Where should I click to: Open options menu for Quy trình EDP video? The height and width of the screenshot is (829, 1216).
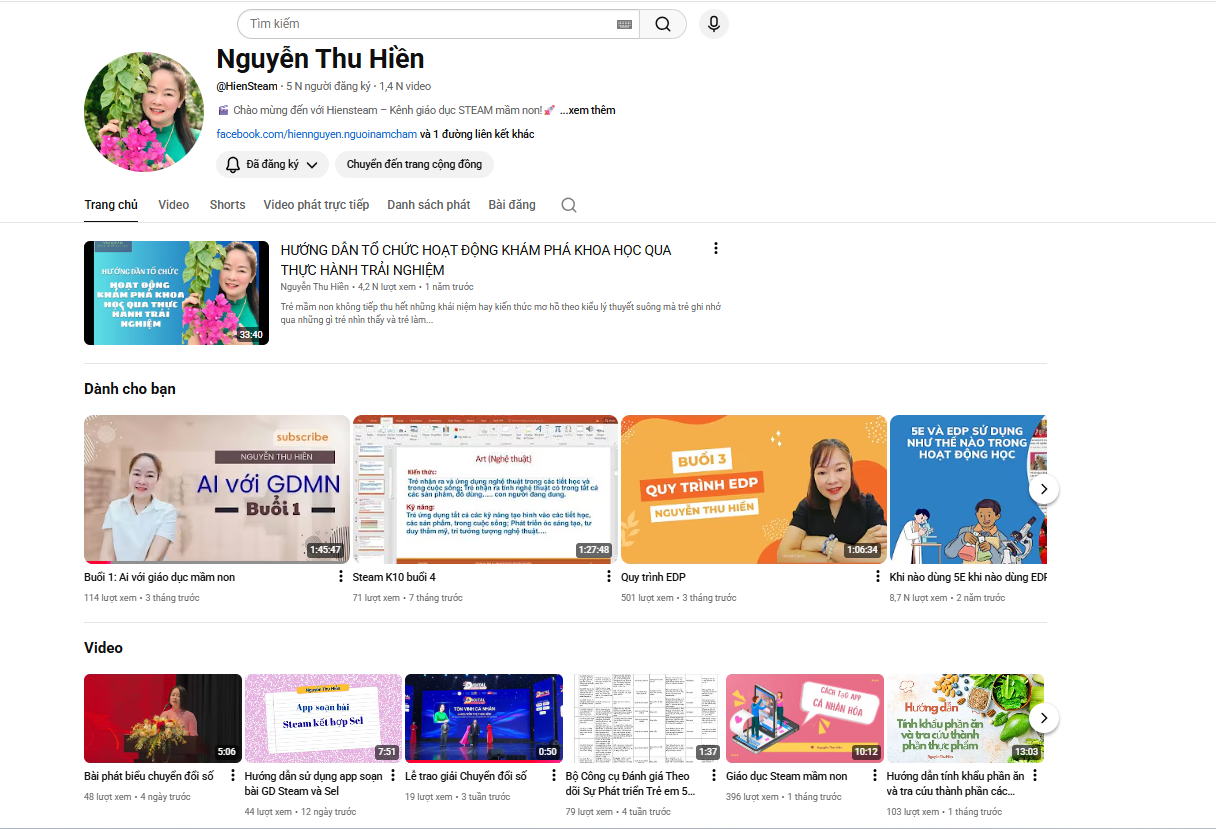click(877, 577)
